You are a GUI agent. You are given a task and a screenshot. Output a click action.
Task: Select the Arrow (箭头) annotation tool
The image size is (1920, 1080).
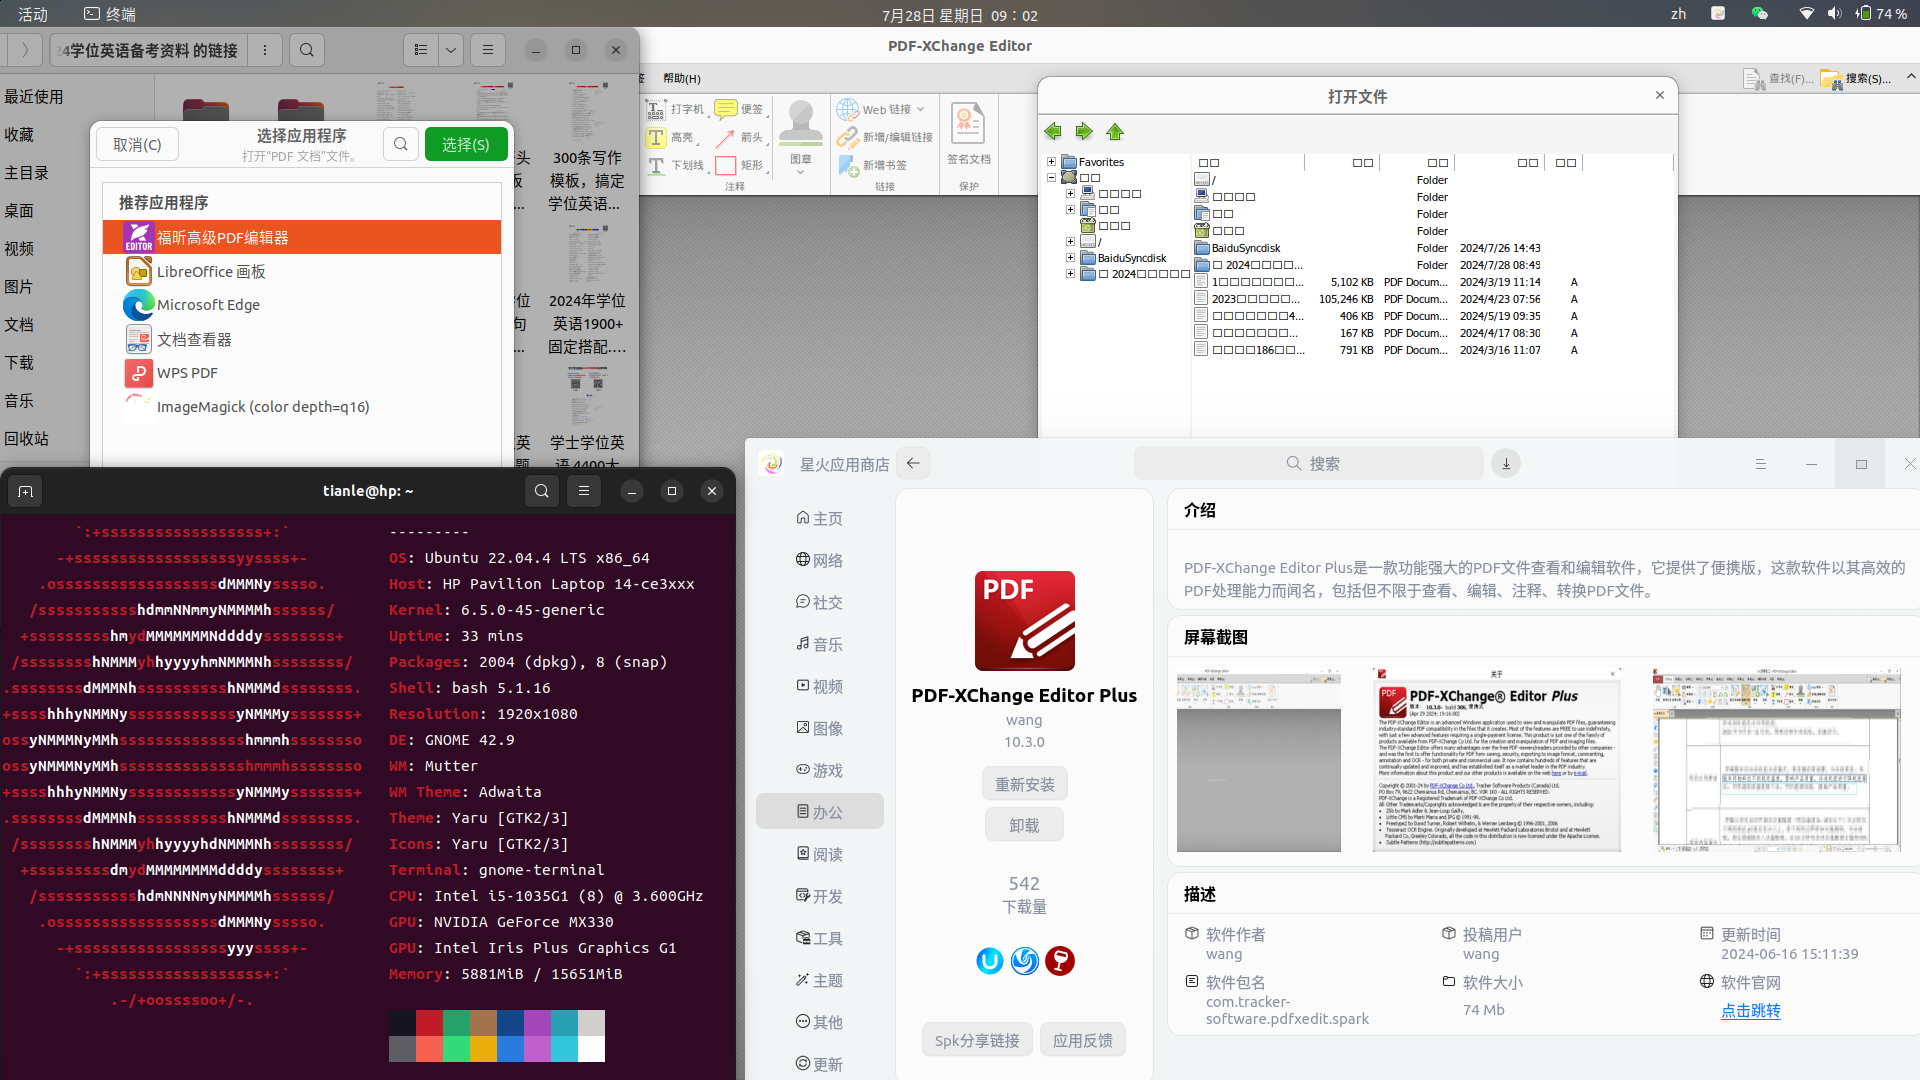coord(740,137)
